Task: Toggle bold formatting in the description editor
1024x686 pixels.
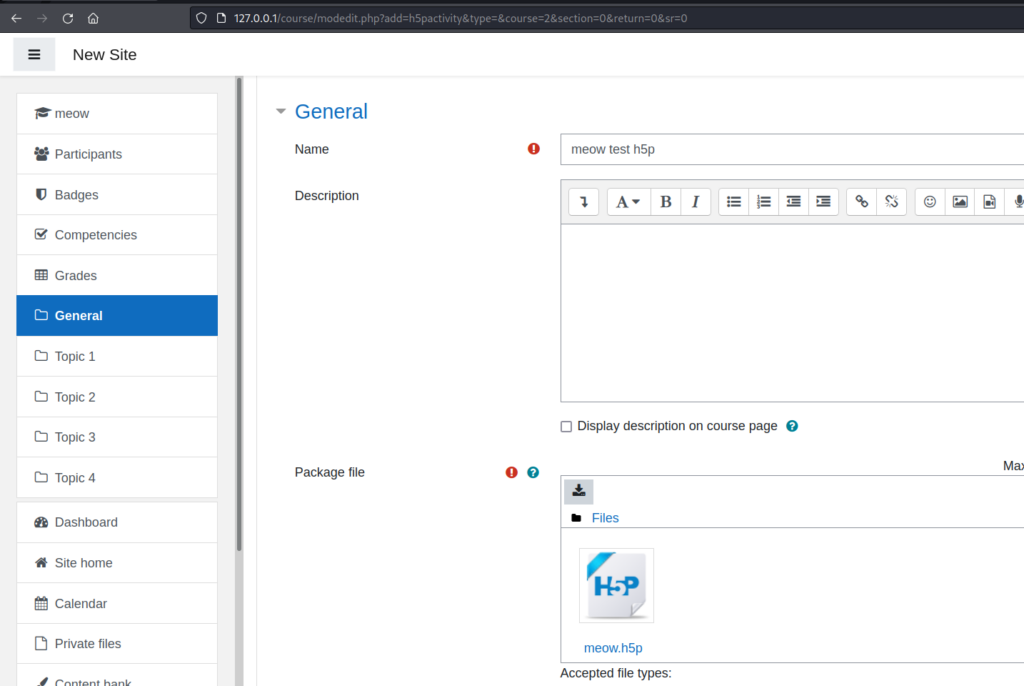Action: pos(666,202)
